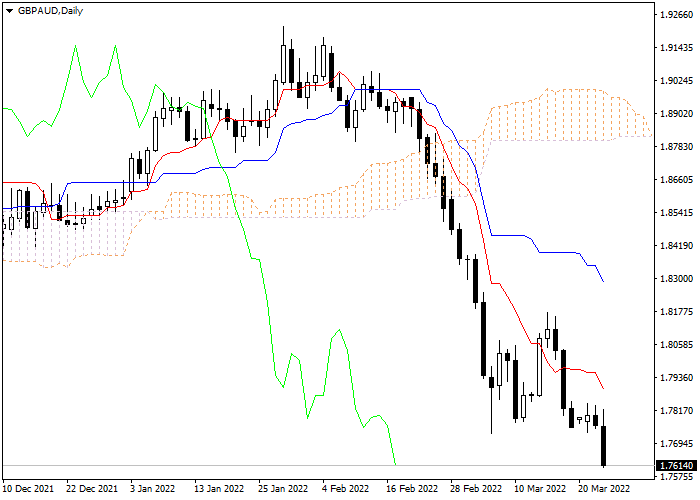Screen dimensions: 700x500
Task: Click price level 1.86605 on the axis
Action: (x=677, y=180)
